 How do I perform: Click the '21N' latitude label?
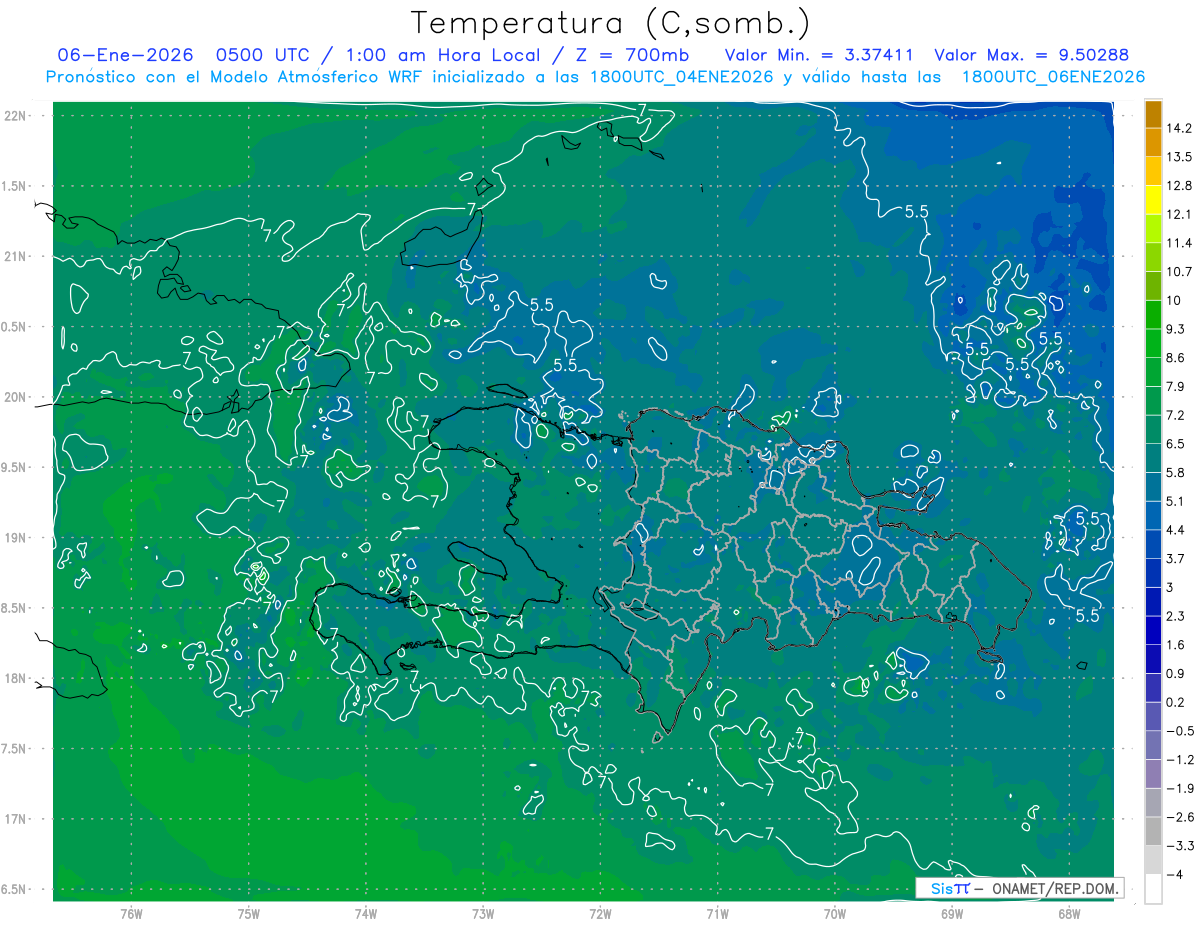coord(15,256)
